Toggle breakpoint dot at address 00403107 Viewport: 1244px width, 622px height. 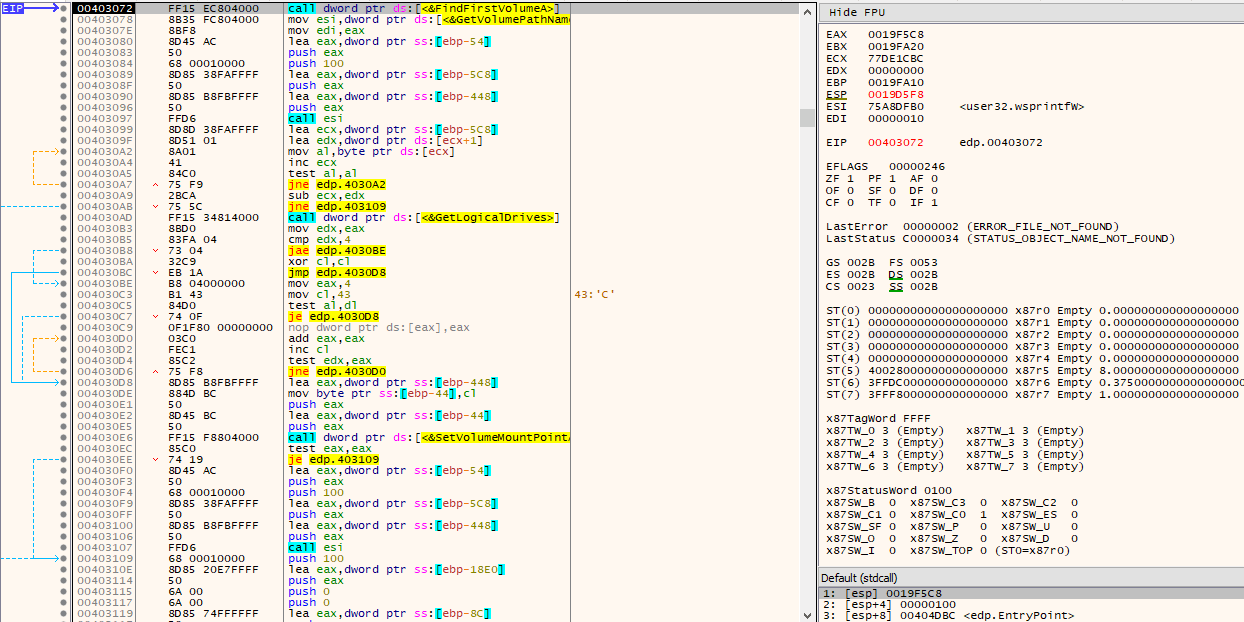coord(65,547)
